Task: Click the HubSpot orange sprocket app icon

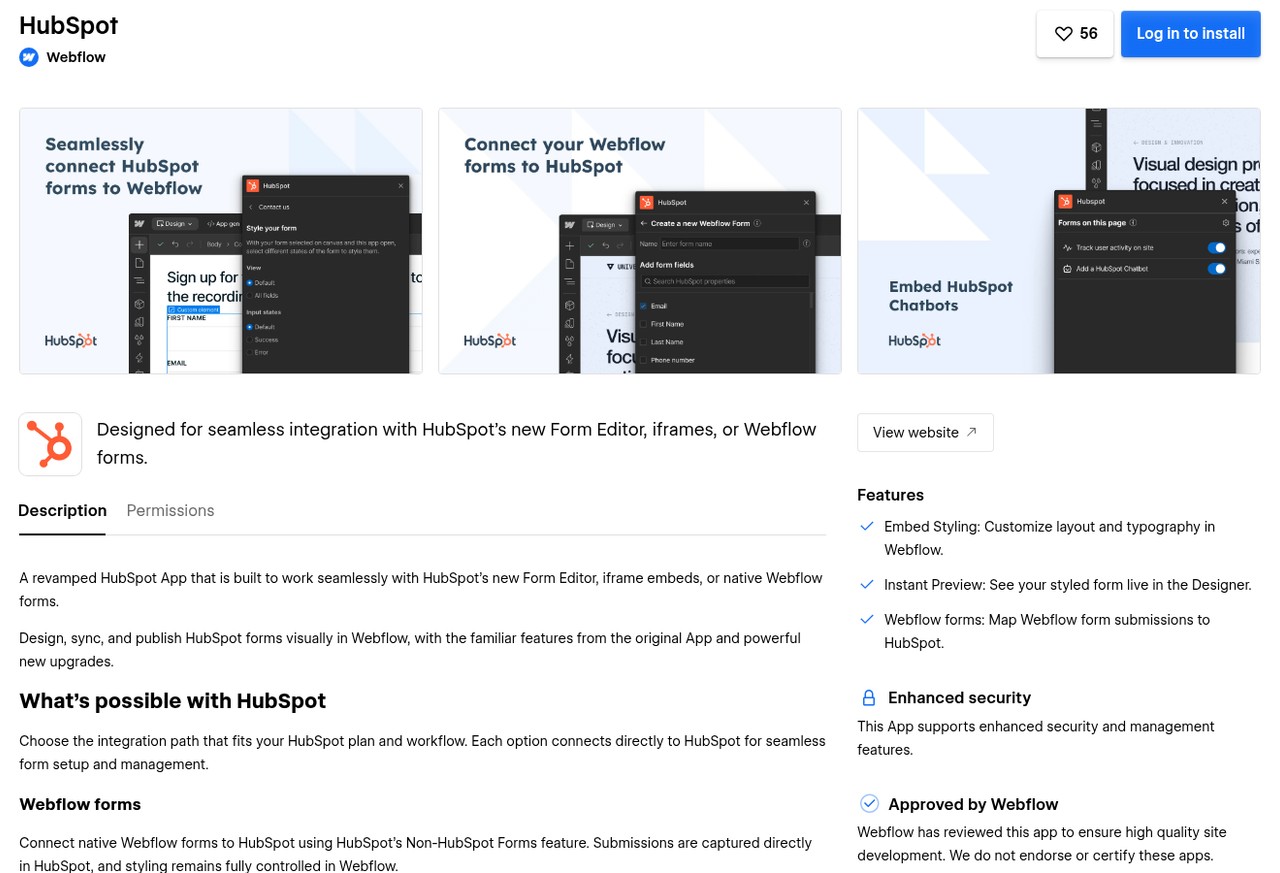Action: [x=50, y=444]
